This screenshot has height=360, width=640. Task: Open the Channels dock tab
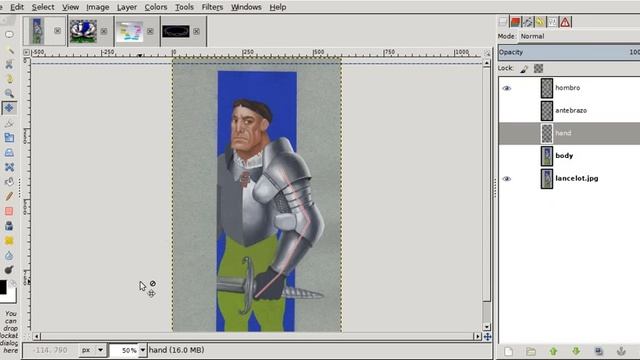[515, 22]
